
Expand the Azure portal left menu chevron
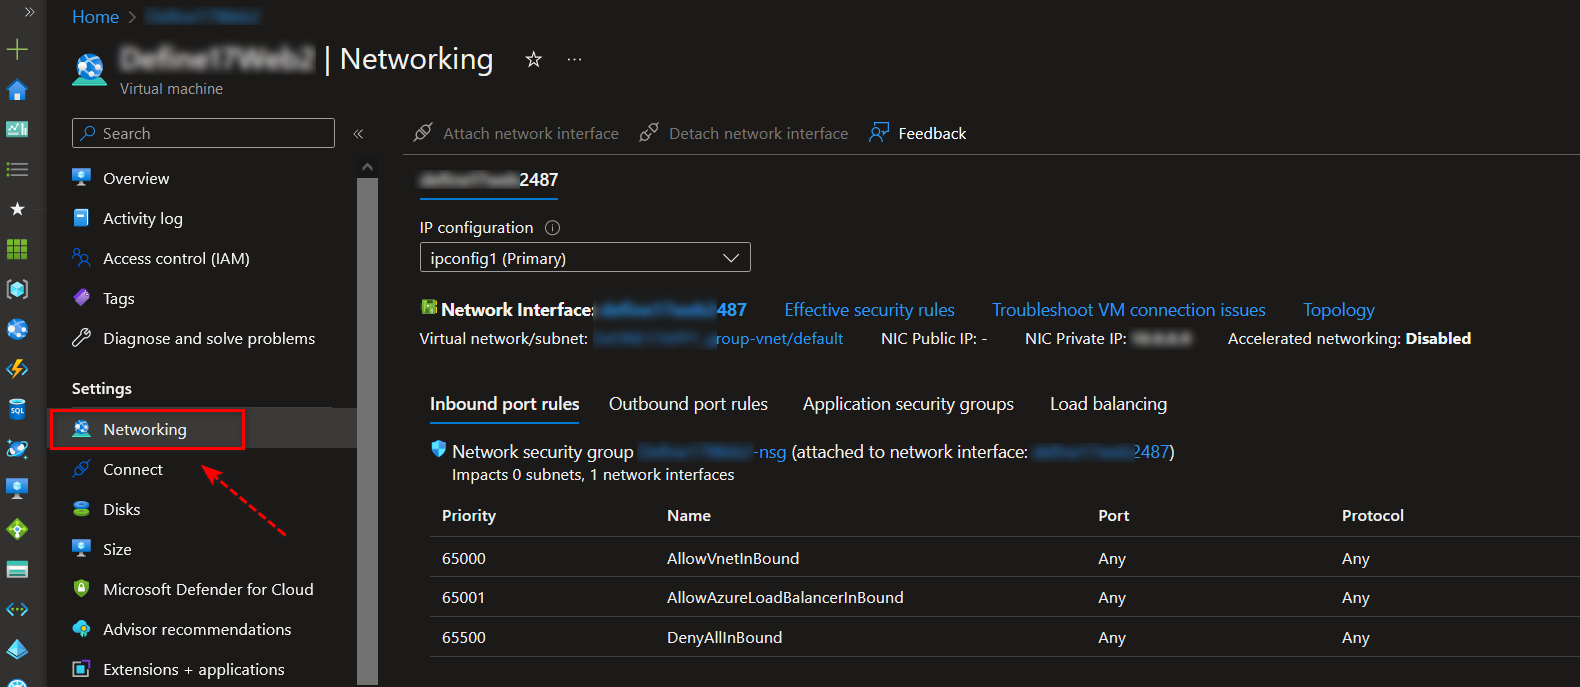click(x=29, y=12)
